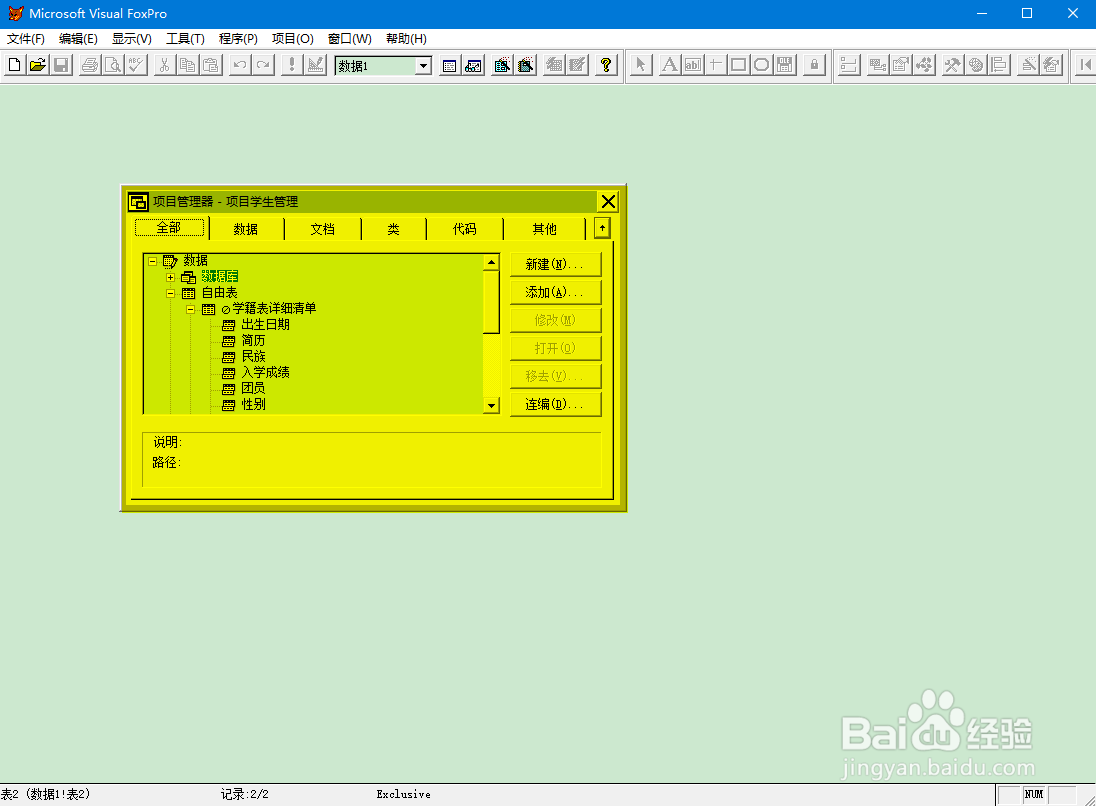Open the 窗口(W) menu

pos(349,39)
